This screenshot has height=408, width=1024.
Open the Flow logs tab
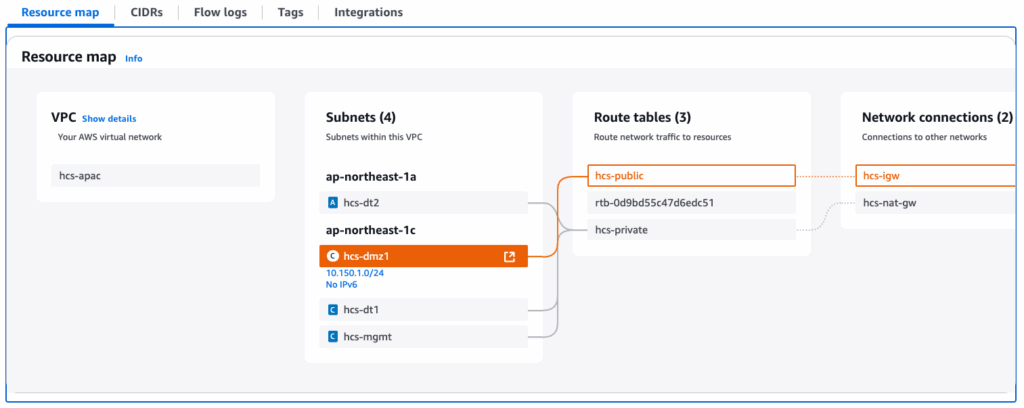click(221, 12)
